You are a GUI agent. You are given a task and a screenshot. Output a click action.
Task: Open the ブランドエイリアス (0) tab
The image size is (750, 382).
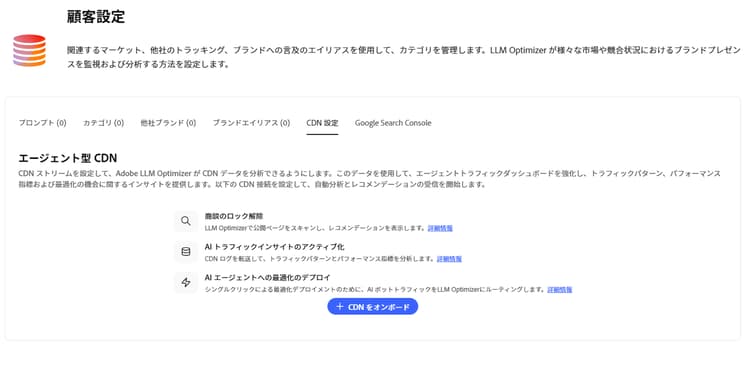coord(252,123)
